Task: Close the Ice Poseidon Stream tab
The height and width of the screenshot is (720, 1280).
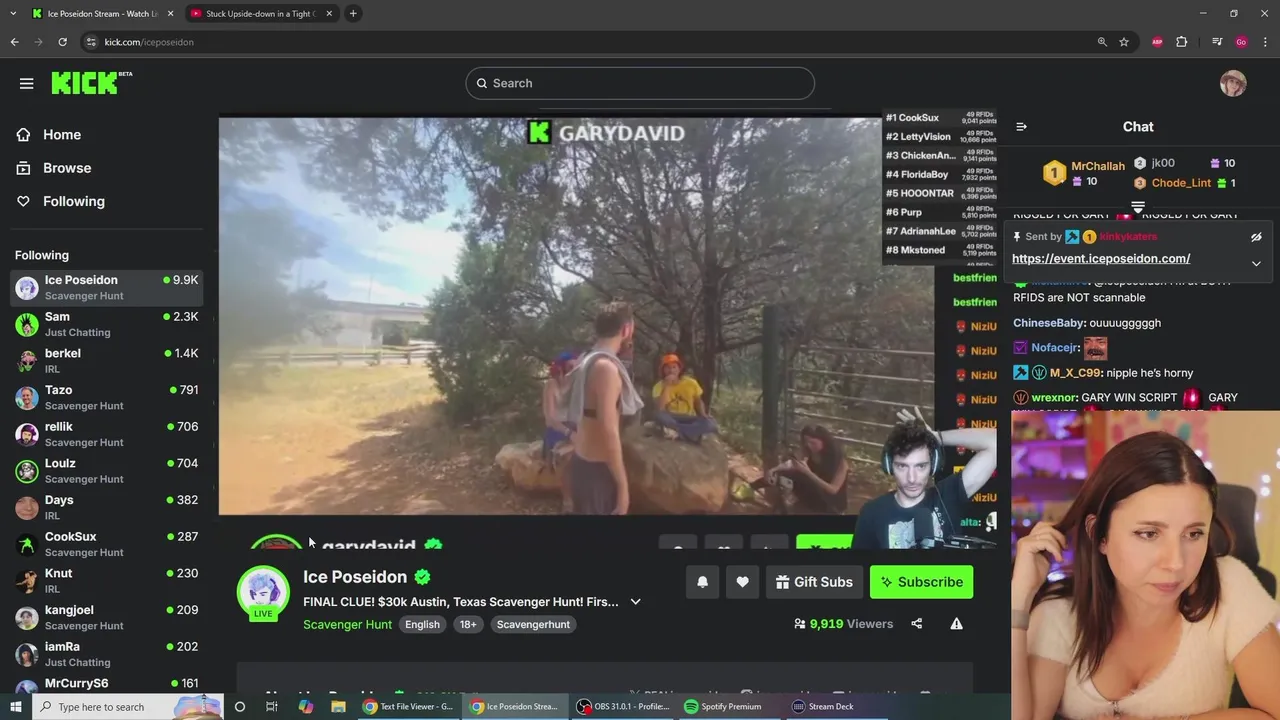Action: (170, 13)
